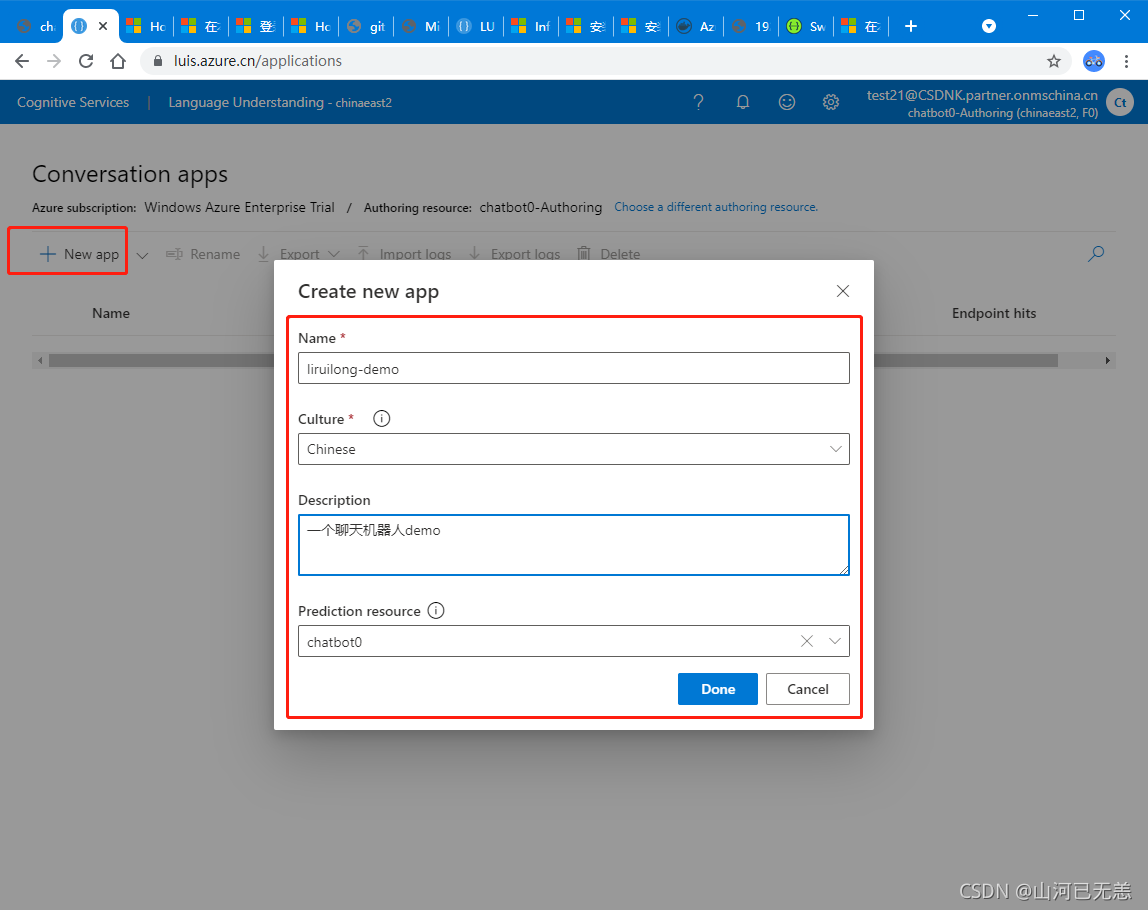The width and height of the screenshot is (1148, 910).
Task: Reload the page with refresh icon
Action: [x=86, y=61]
